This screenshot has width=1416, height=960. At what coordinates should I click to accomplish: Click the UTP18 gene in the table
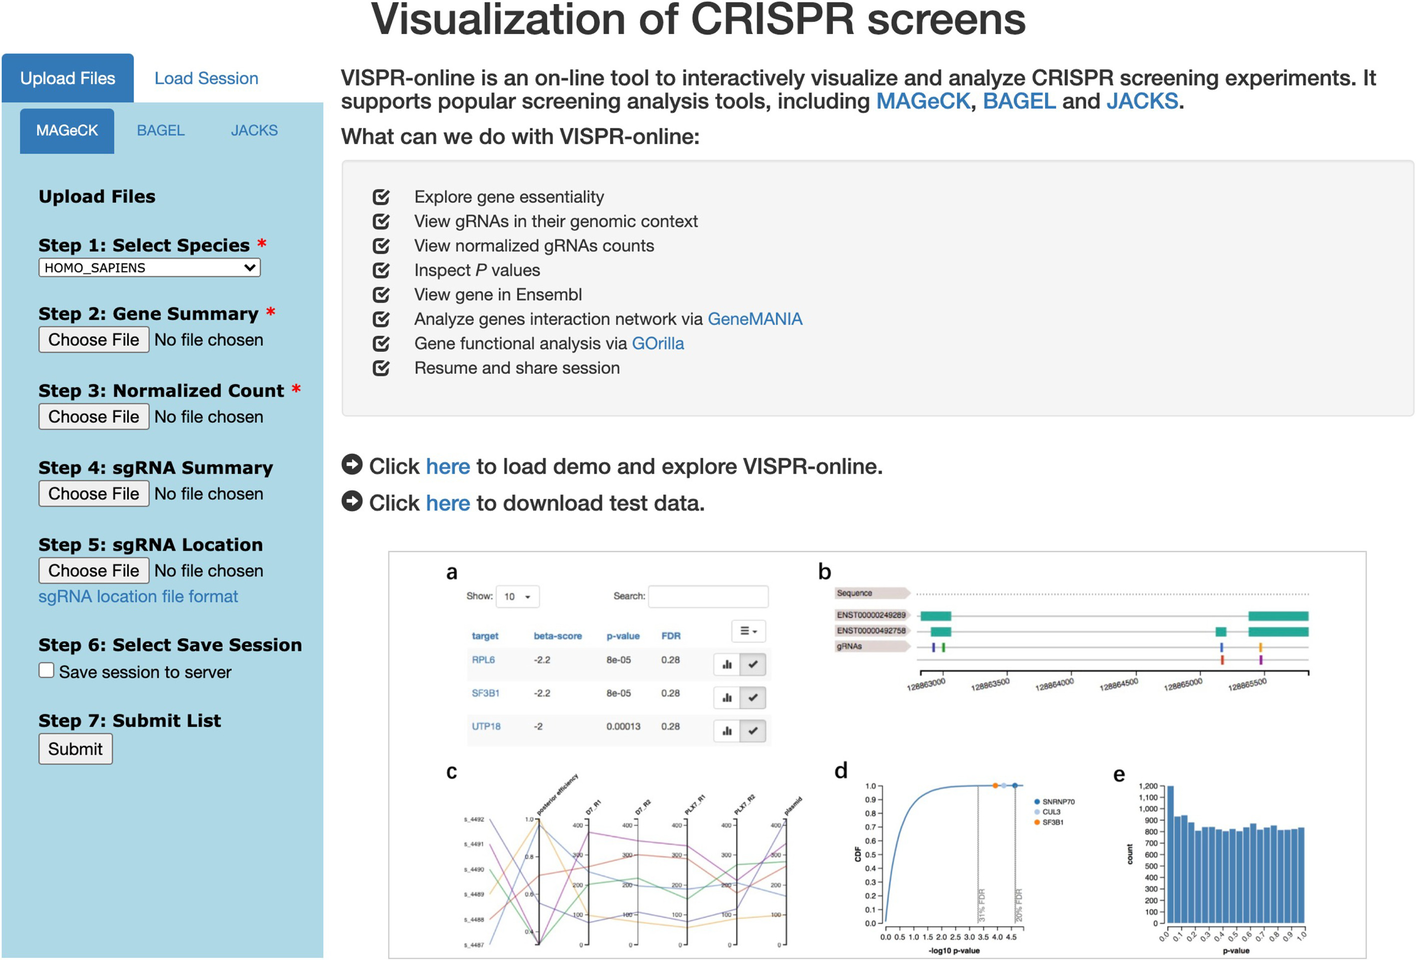(x=486, y=727)
